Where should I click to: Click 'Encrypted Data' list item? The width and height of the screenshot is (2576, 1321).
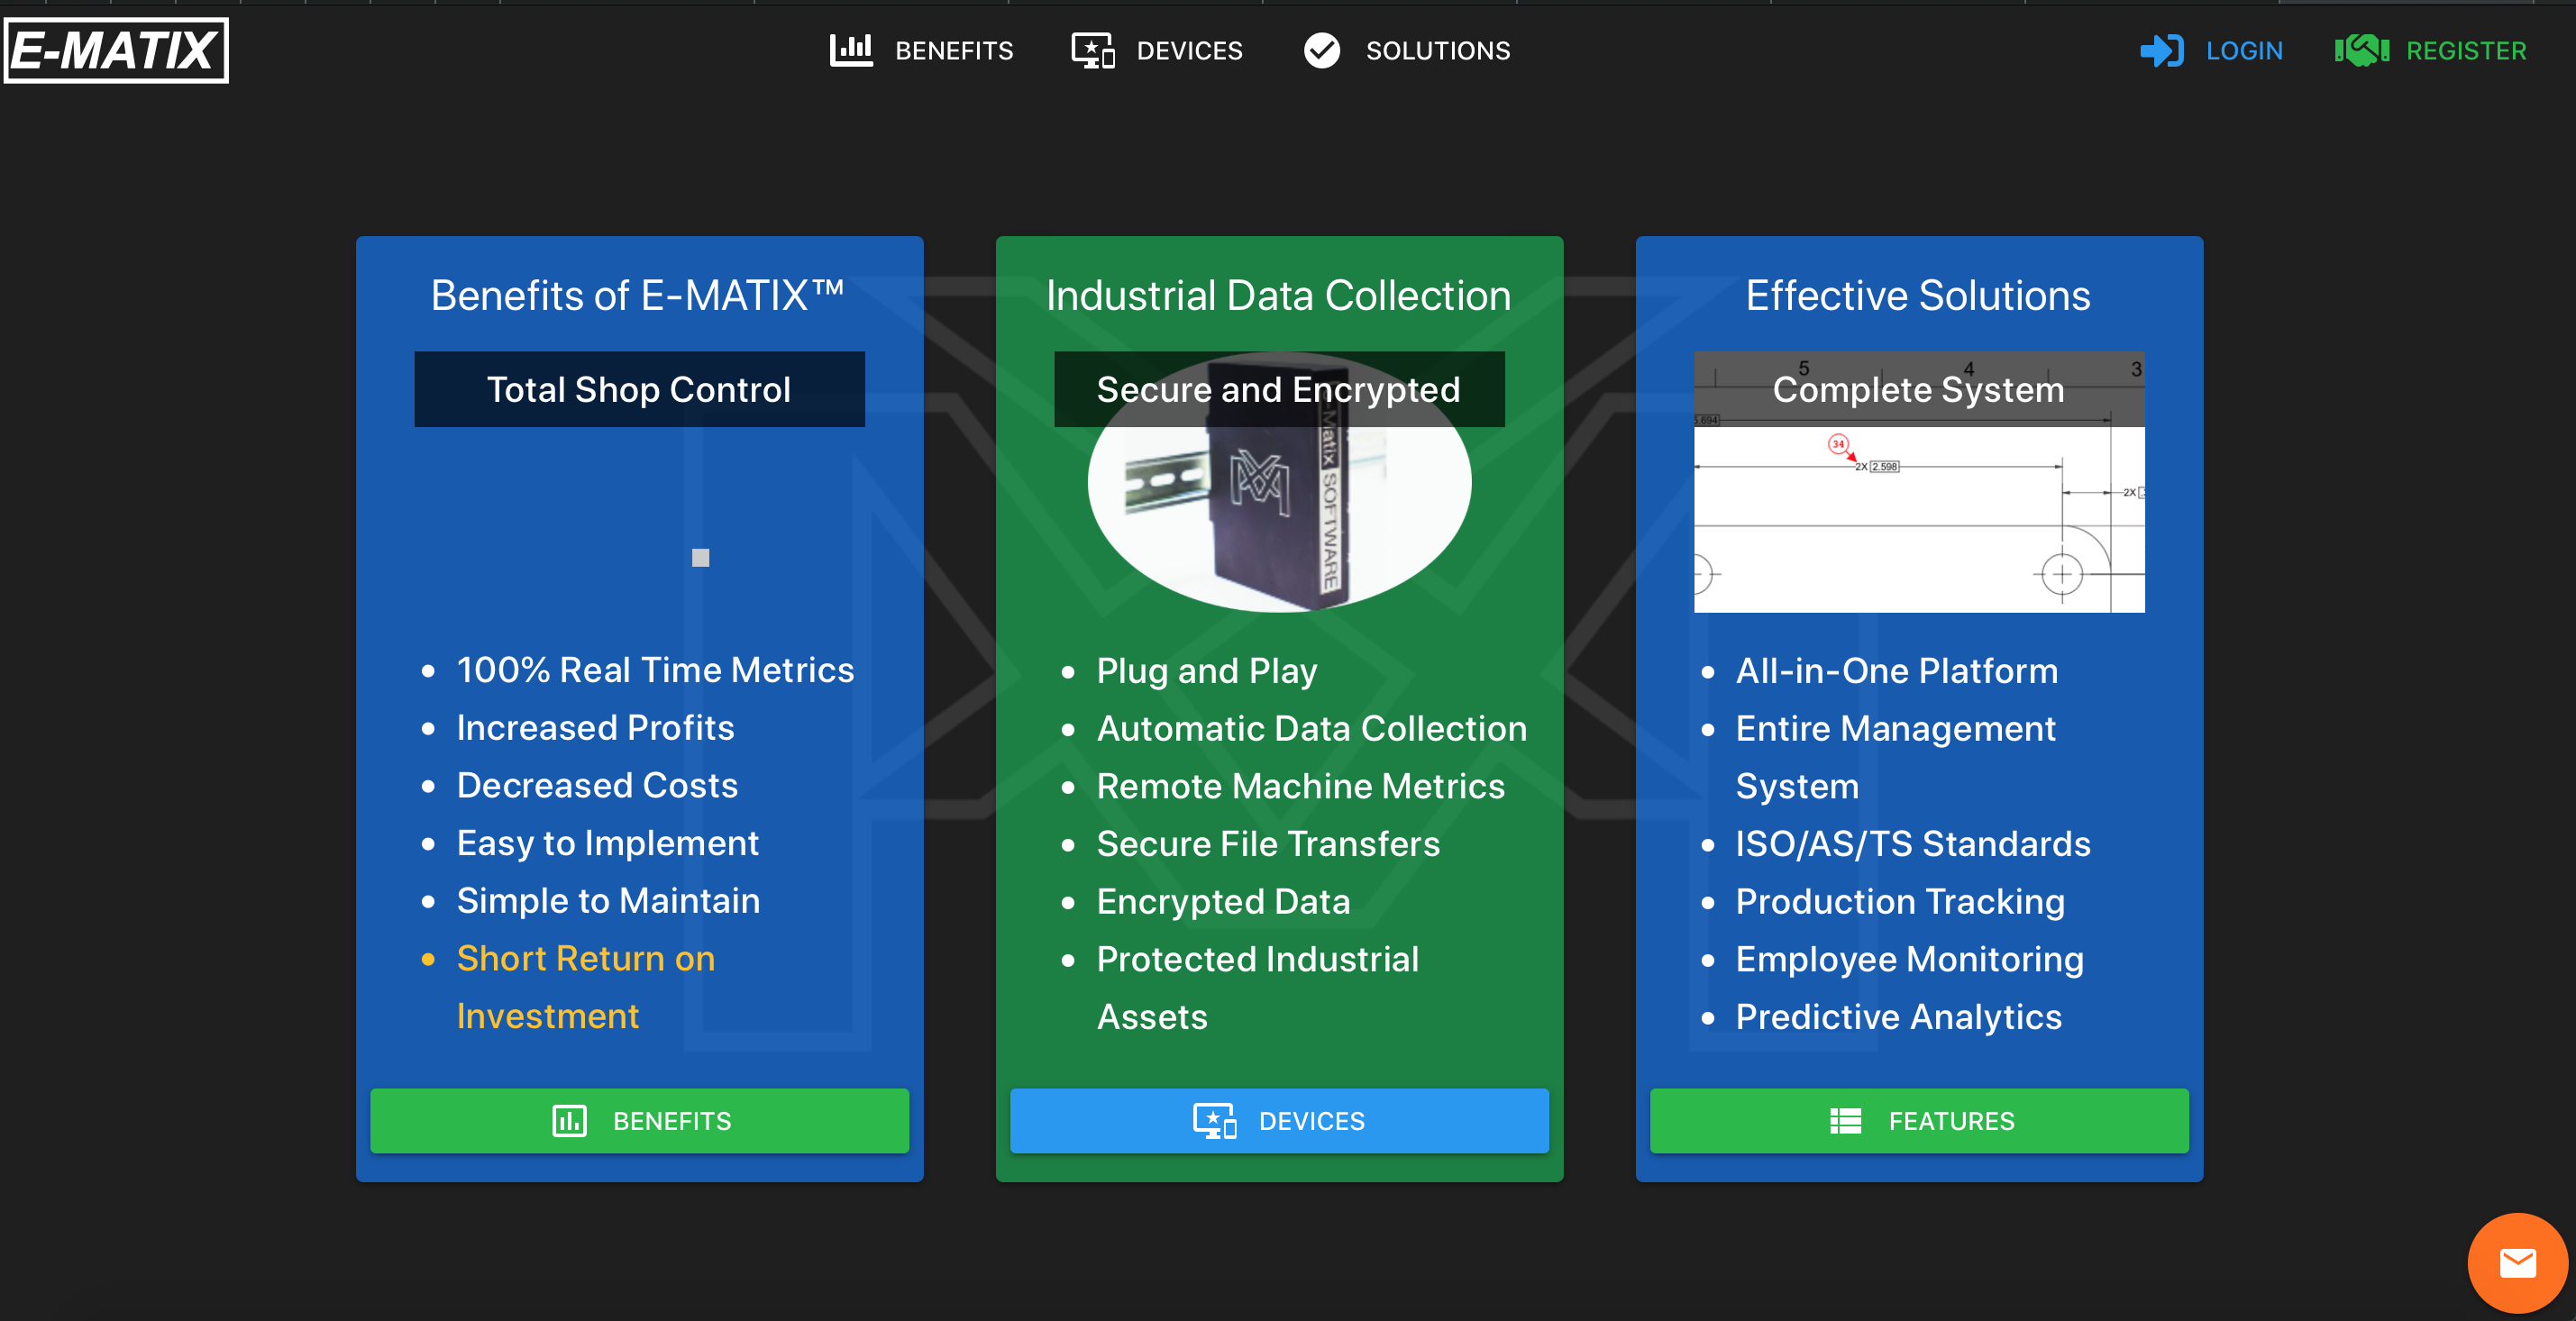[1224, 901]
